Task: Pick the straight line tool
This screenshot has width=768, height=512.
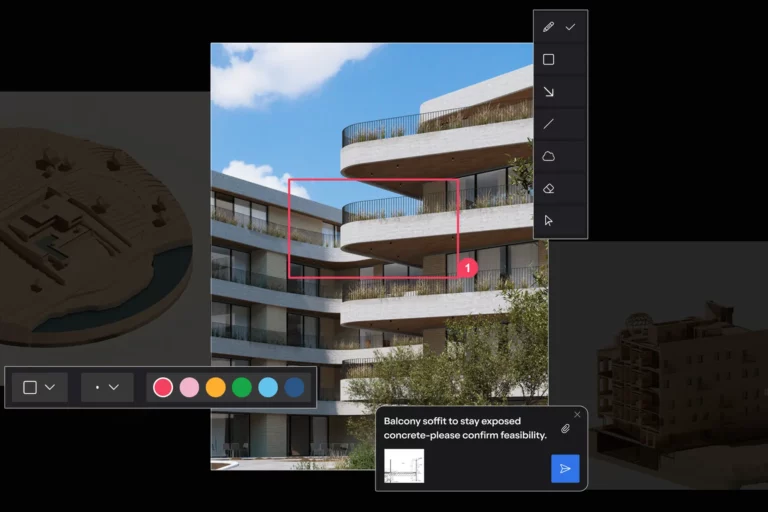Action: coord(549,124)
